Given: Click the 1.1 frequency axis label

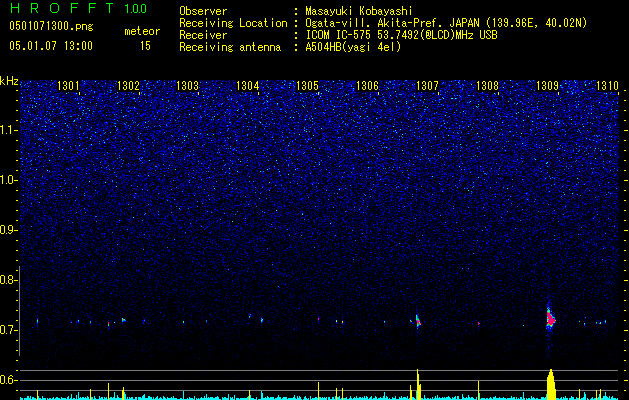Looking at the screenshot, I should click(9, 130).
